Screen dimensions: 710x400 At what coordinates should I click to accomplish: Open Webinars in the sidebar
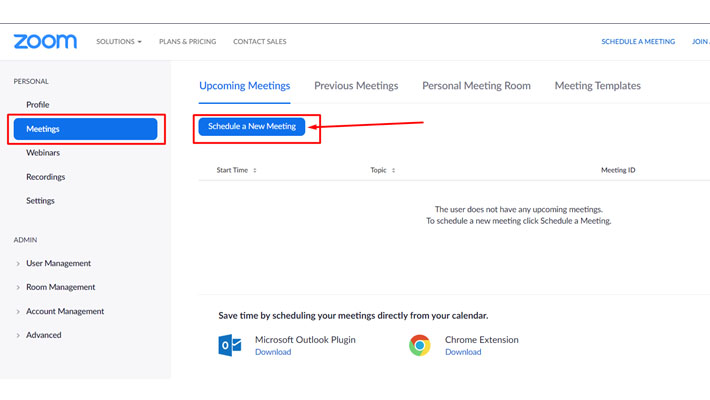(43, 153)
